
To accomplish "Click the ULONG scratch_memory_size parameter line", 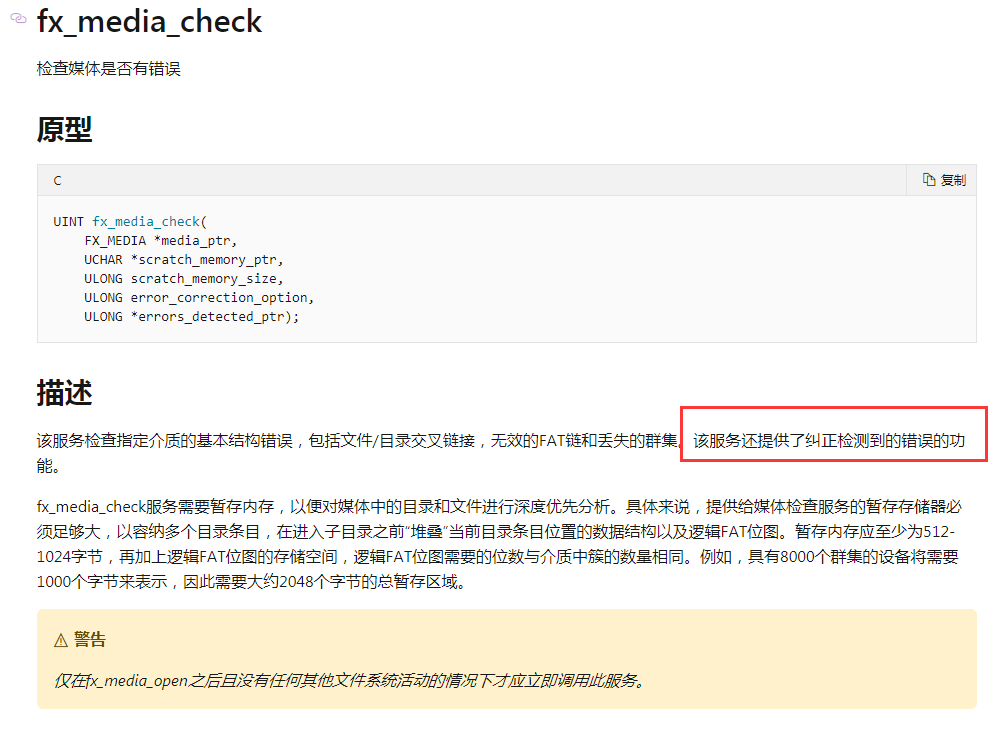I will click(183, 278).
